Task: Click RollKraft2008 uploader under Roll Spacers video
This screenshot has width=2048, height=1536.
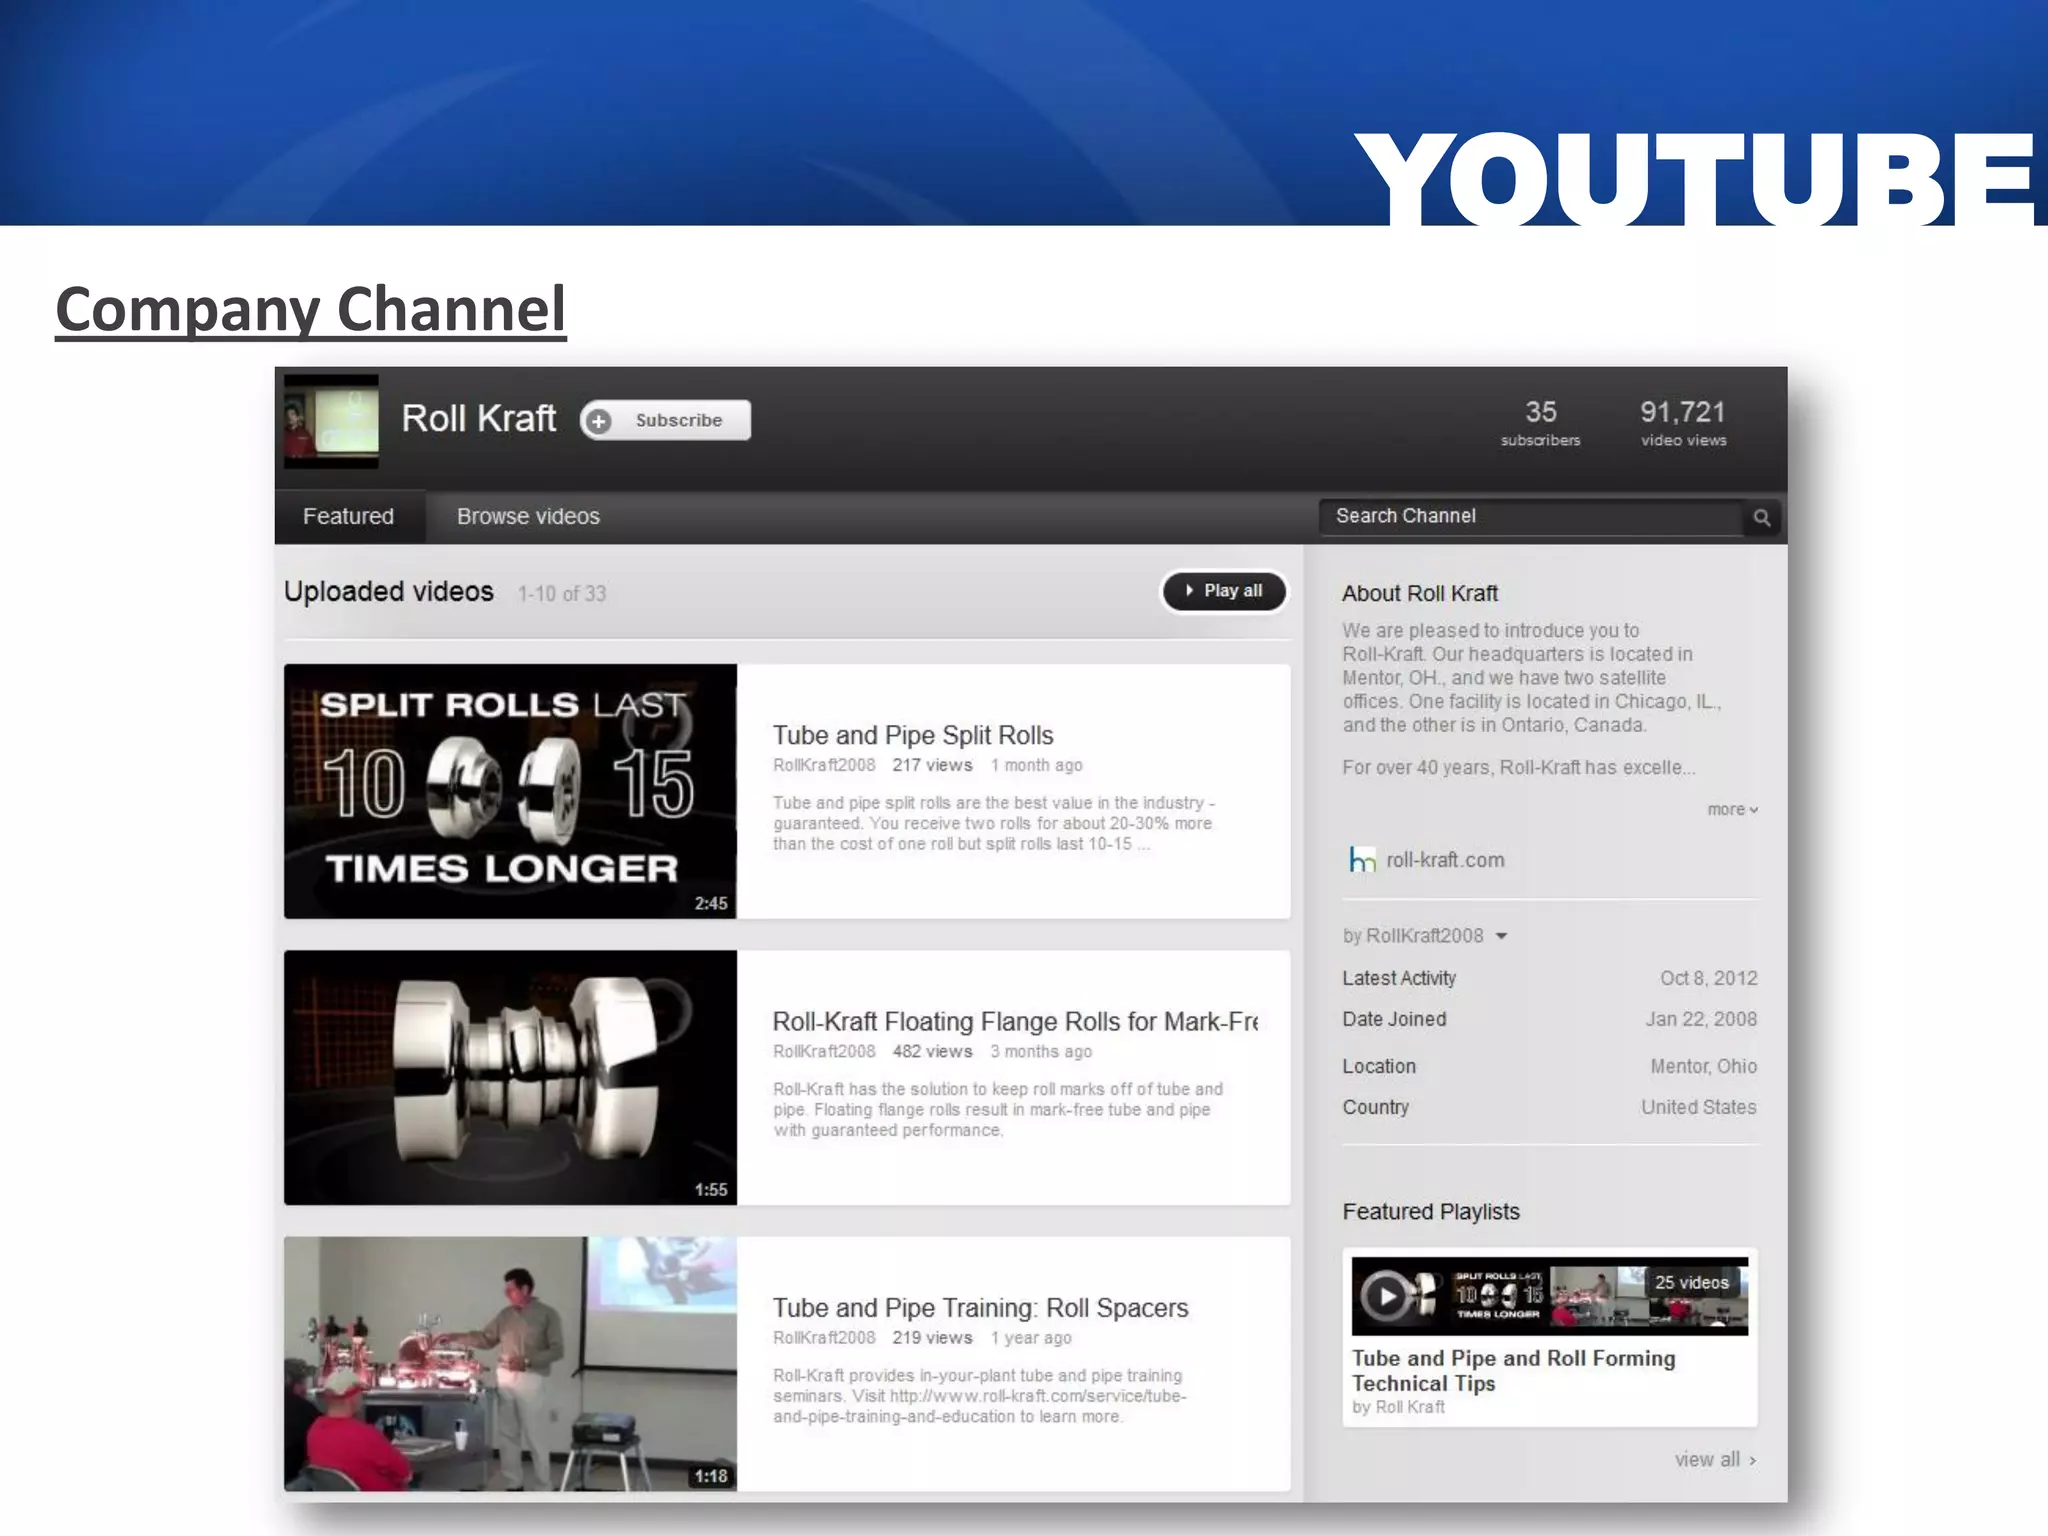Action: (824, 1338)
